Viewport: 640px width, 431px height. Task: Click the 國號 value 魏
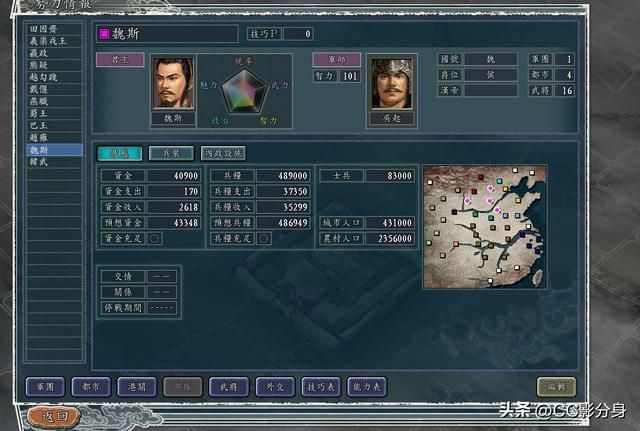pos(491,60)
